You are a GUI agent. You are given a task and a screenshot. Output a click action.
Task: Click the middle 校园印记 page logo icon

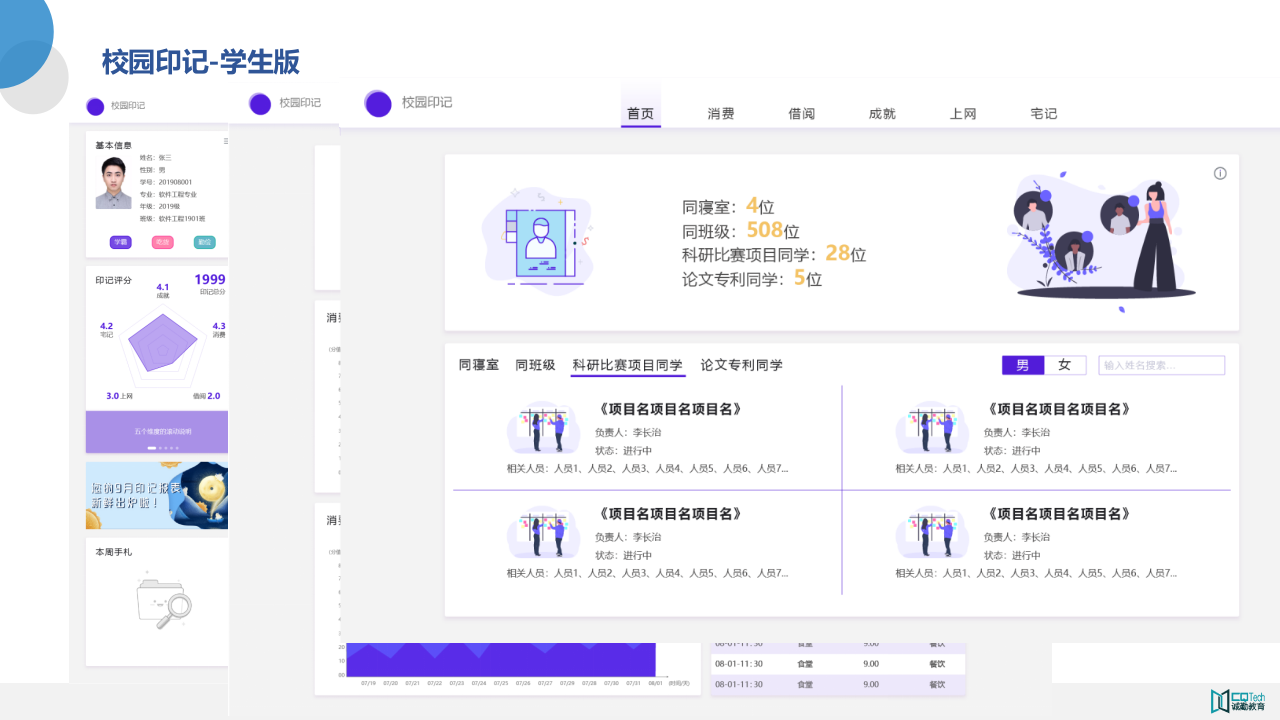tap(260, 103)
